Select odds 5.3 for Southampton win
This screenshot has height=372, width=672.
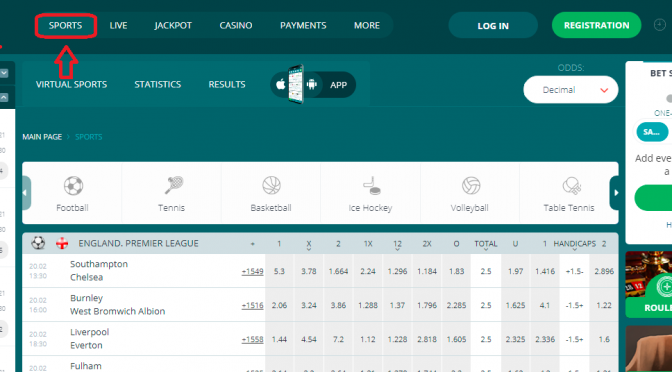(x=279, y=271)
